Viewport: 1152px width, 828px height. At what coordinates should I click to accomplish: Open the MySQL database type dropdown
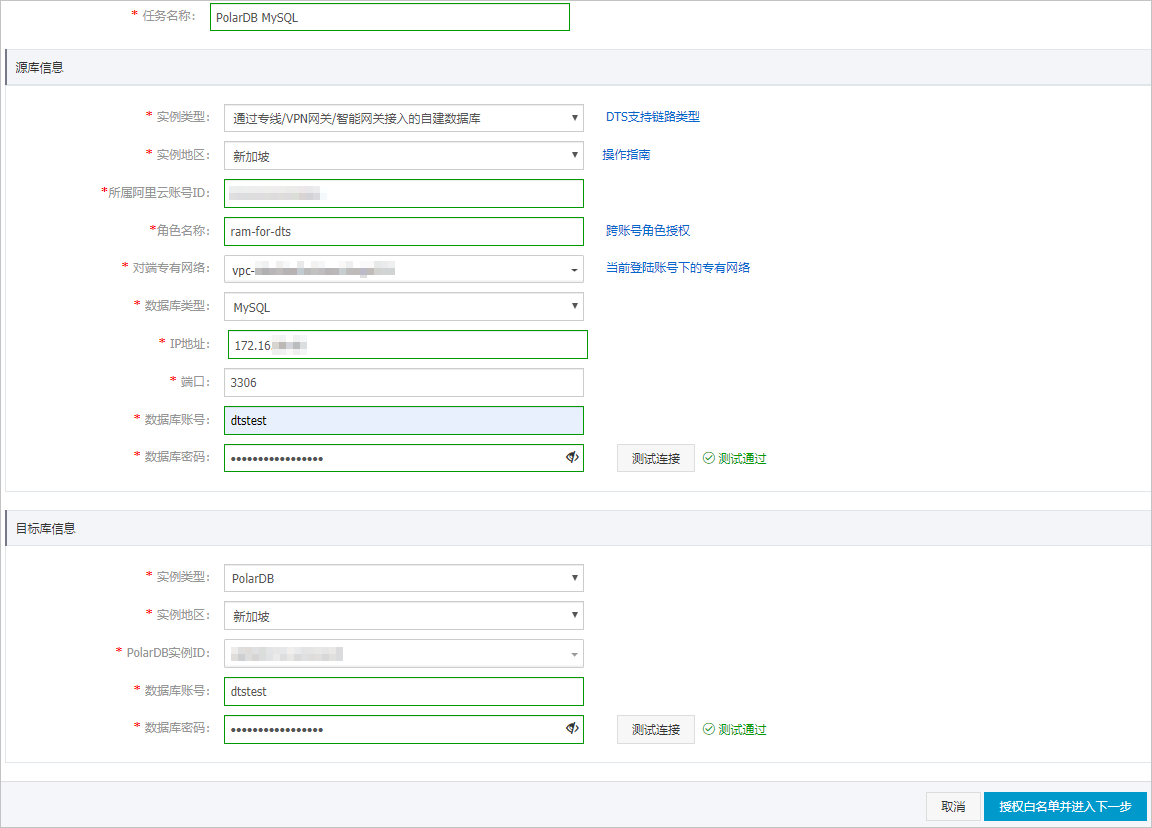click(403, 307)
